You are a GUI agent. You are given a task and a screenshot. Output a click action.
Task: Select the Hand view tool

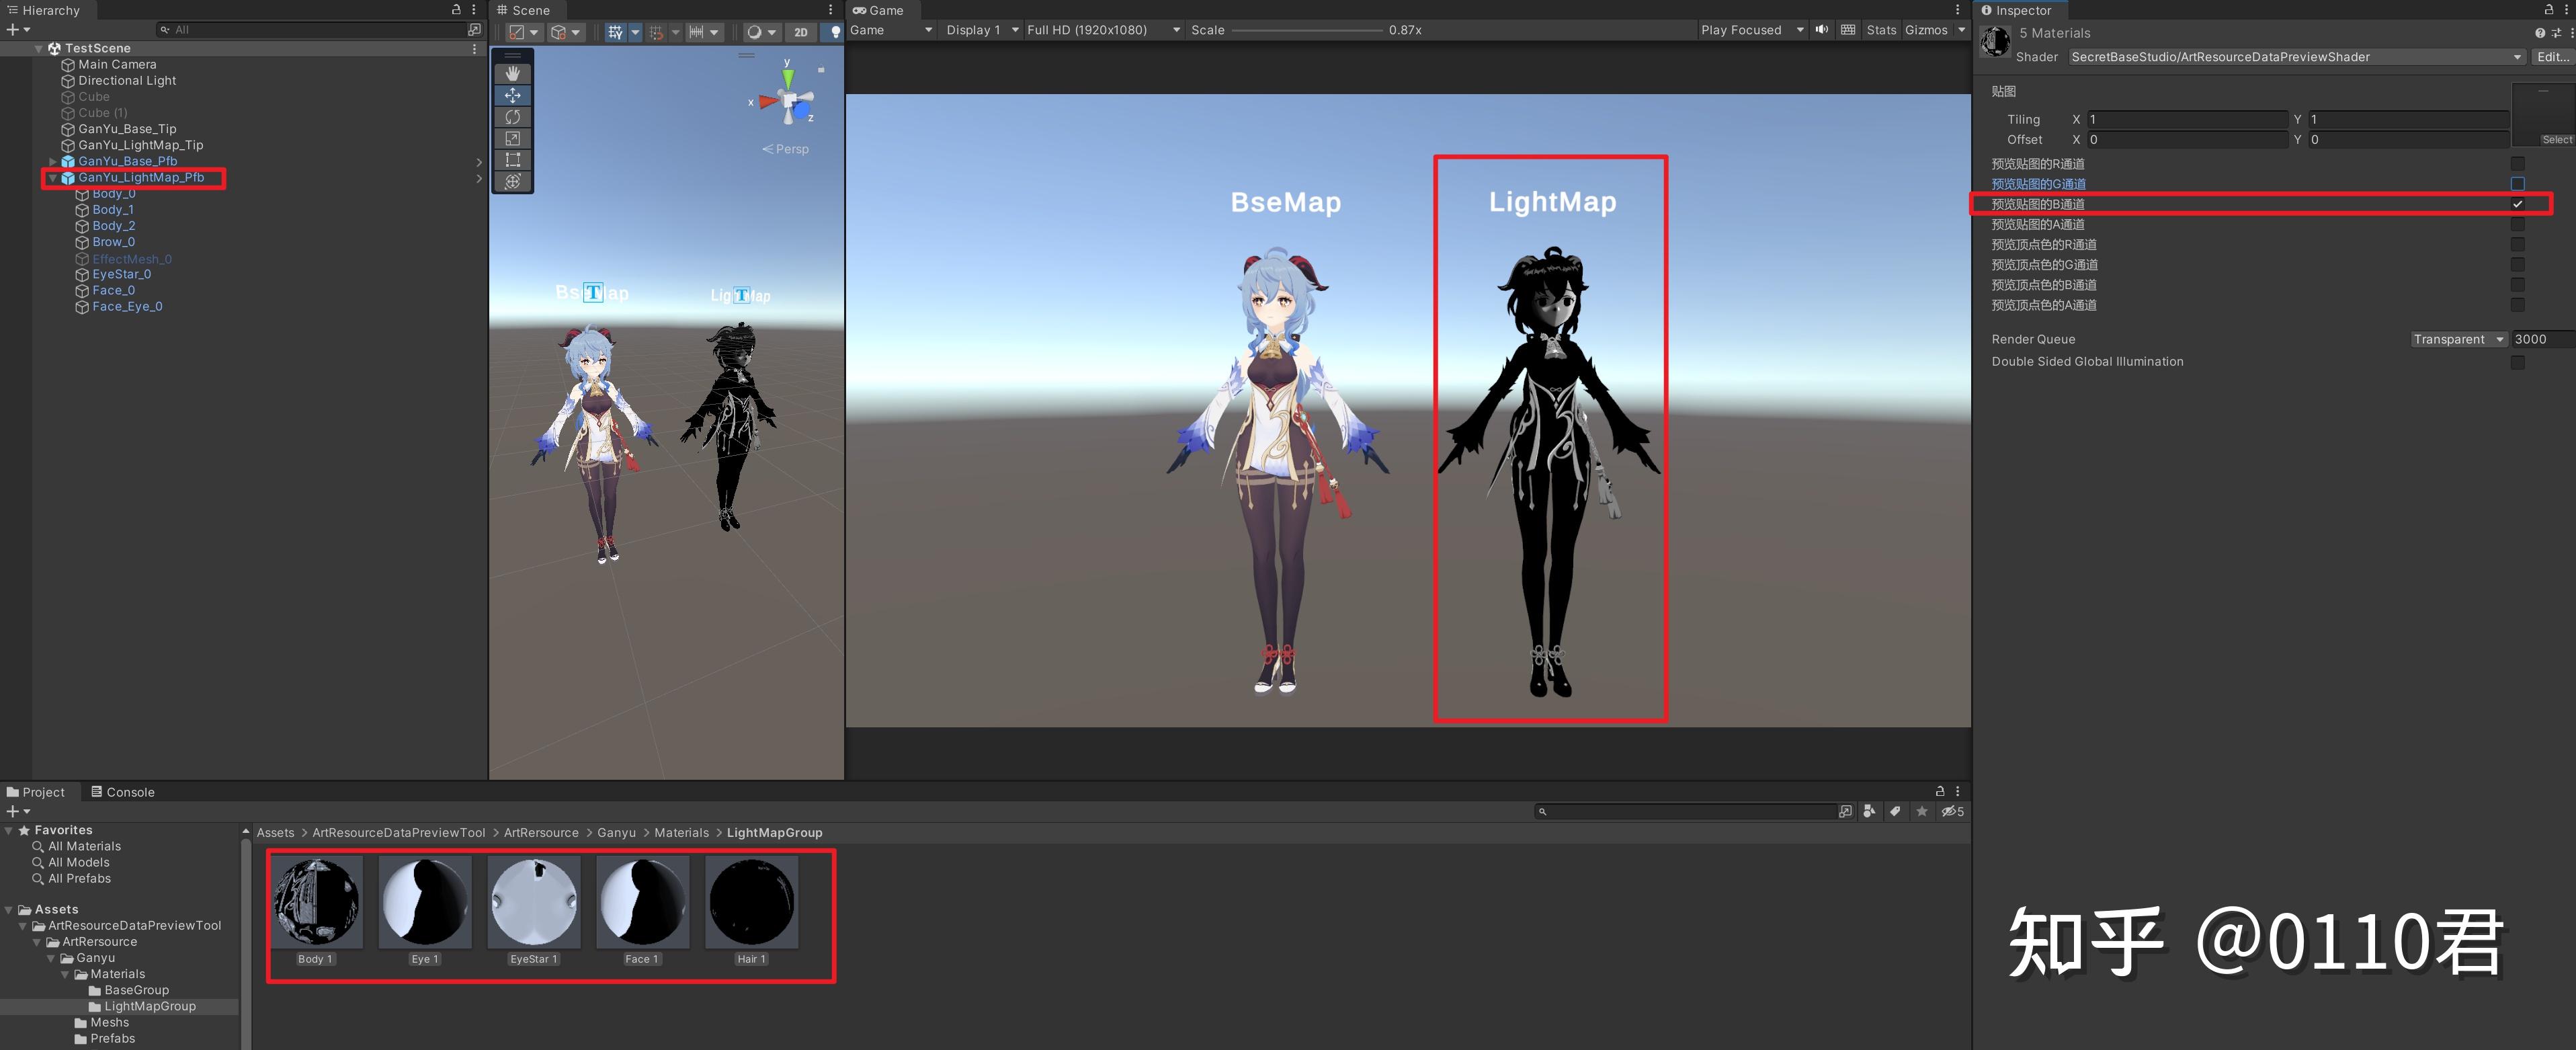pos(513,73)
